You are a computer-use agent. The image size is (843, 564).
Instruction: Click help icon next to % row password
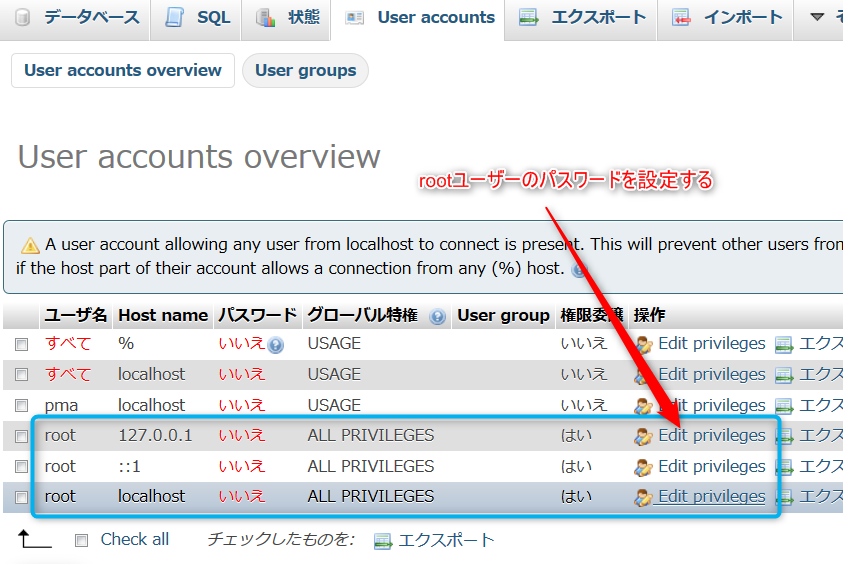(275, 345)
